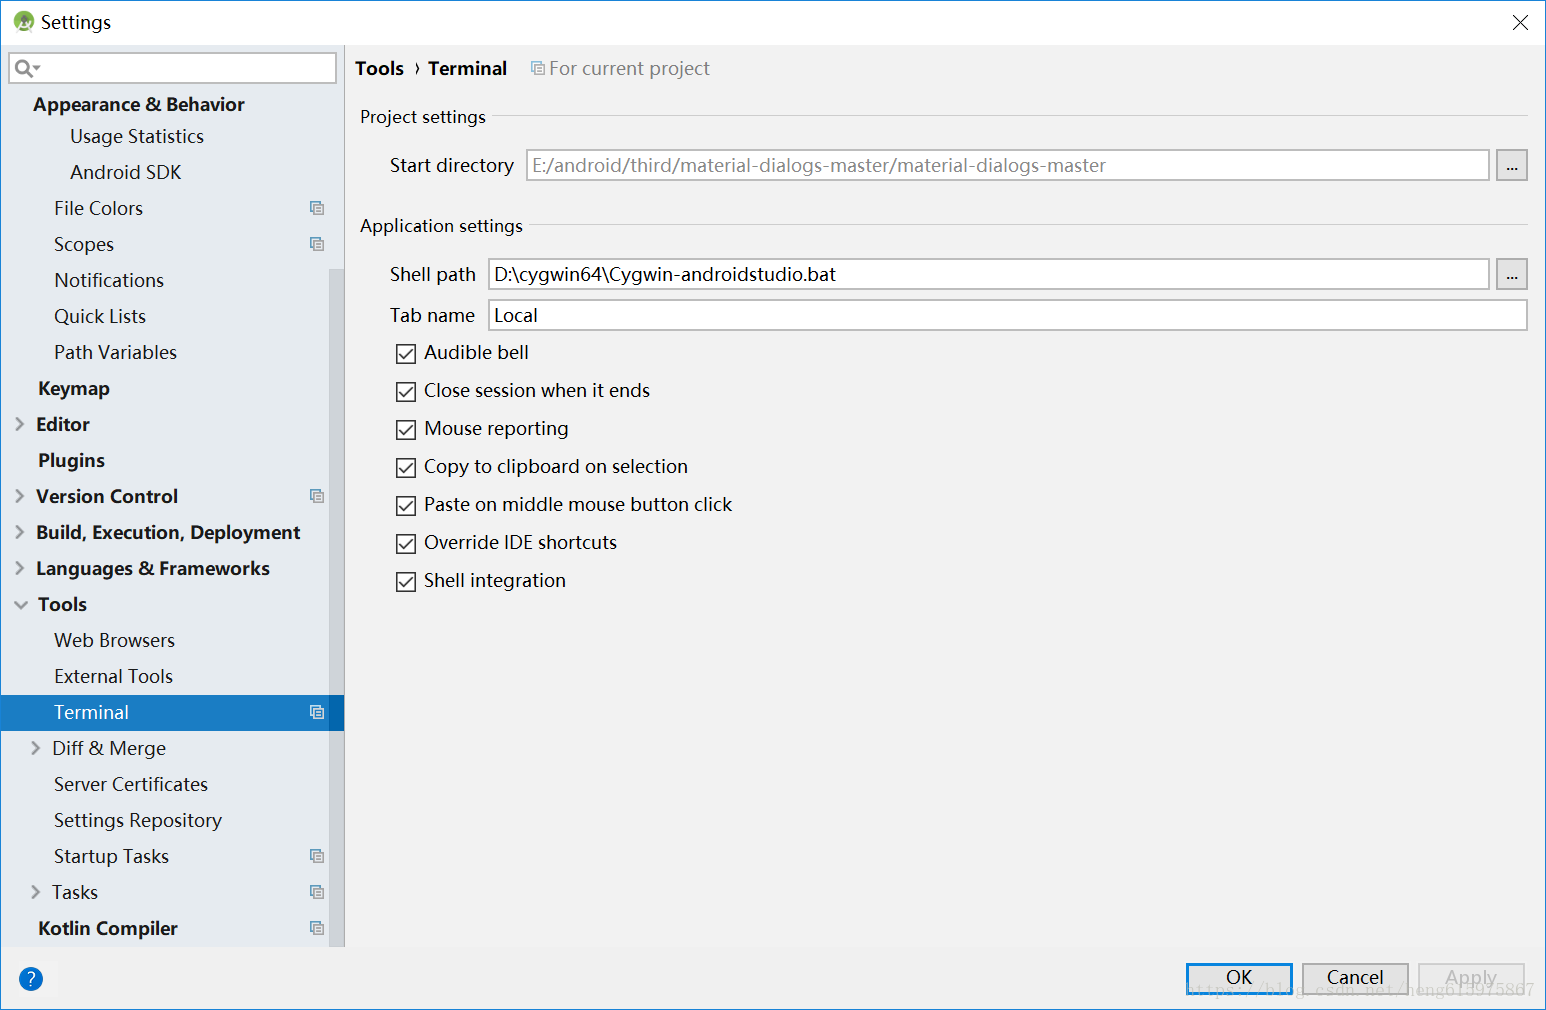This screenshot has width=1546, height=1010.
Task: Click project-level icon beside Scopes
Action: (317, 244)
